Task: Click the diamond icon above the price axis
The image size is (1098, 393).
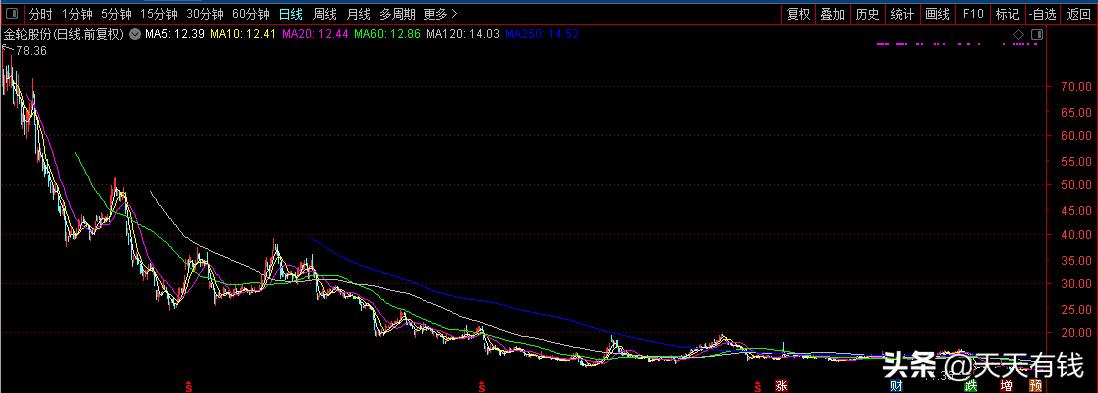Action: (x=1019, y=34)
